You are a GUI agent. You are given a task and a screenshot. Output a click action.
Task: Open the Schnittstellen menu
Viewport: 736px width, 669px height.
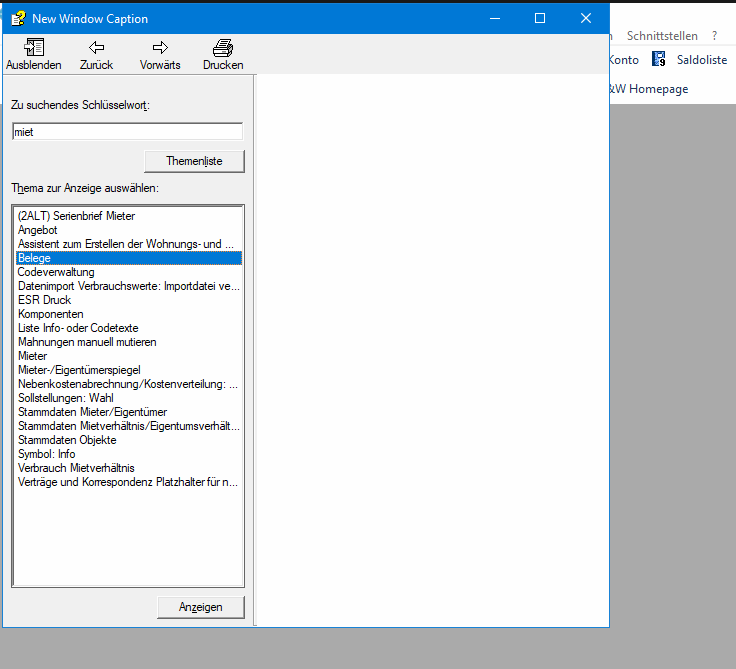[662, 36]
